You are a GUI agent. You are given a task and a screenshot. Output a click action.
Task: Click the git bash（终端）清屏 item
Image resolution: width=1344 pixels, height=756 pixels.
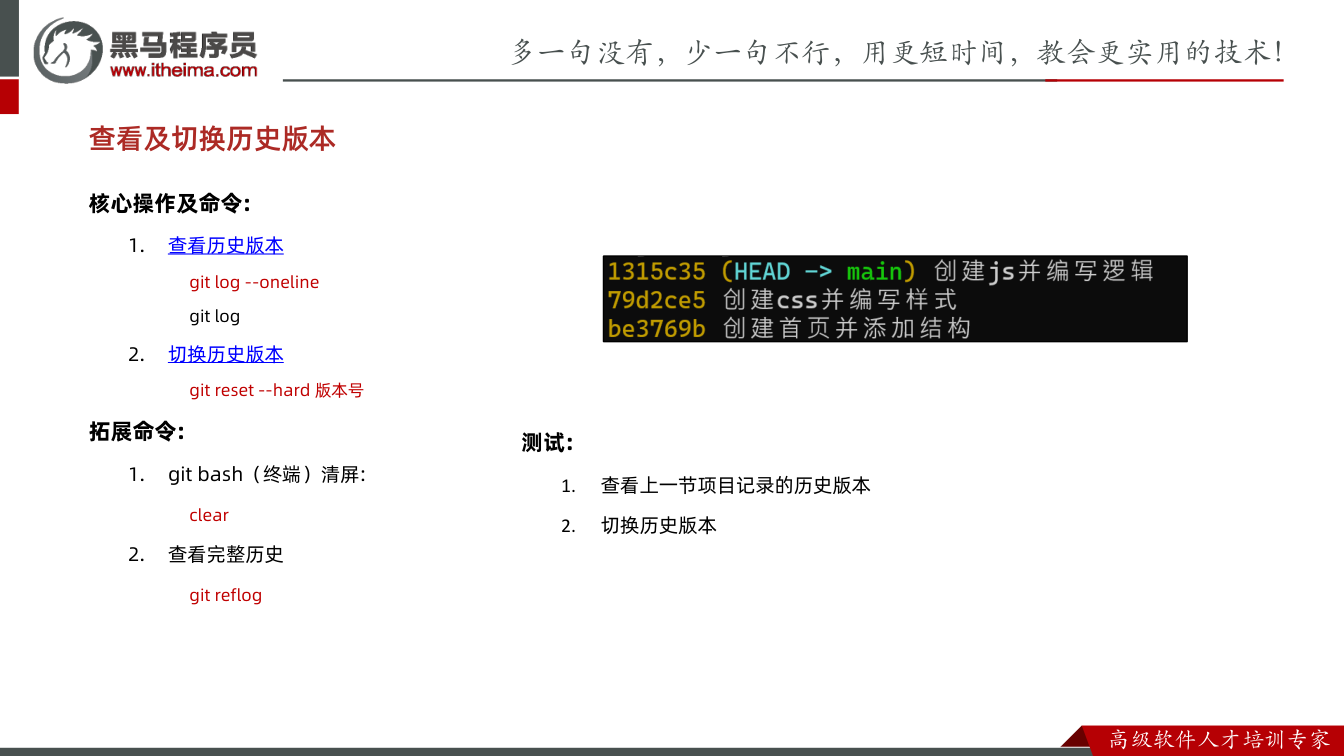point(267,474)
